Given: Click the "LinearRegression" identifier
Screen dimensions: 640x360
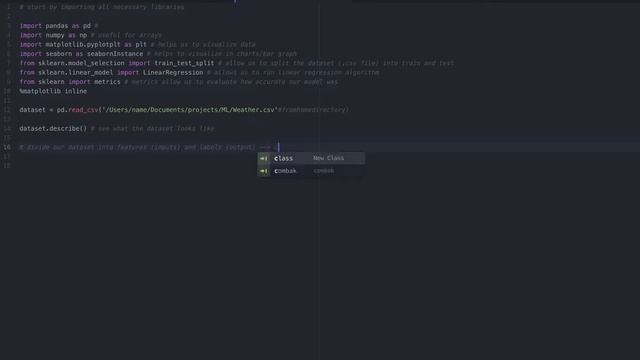Looking at the screenshot, I should (173, 73).
